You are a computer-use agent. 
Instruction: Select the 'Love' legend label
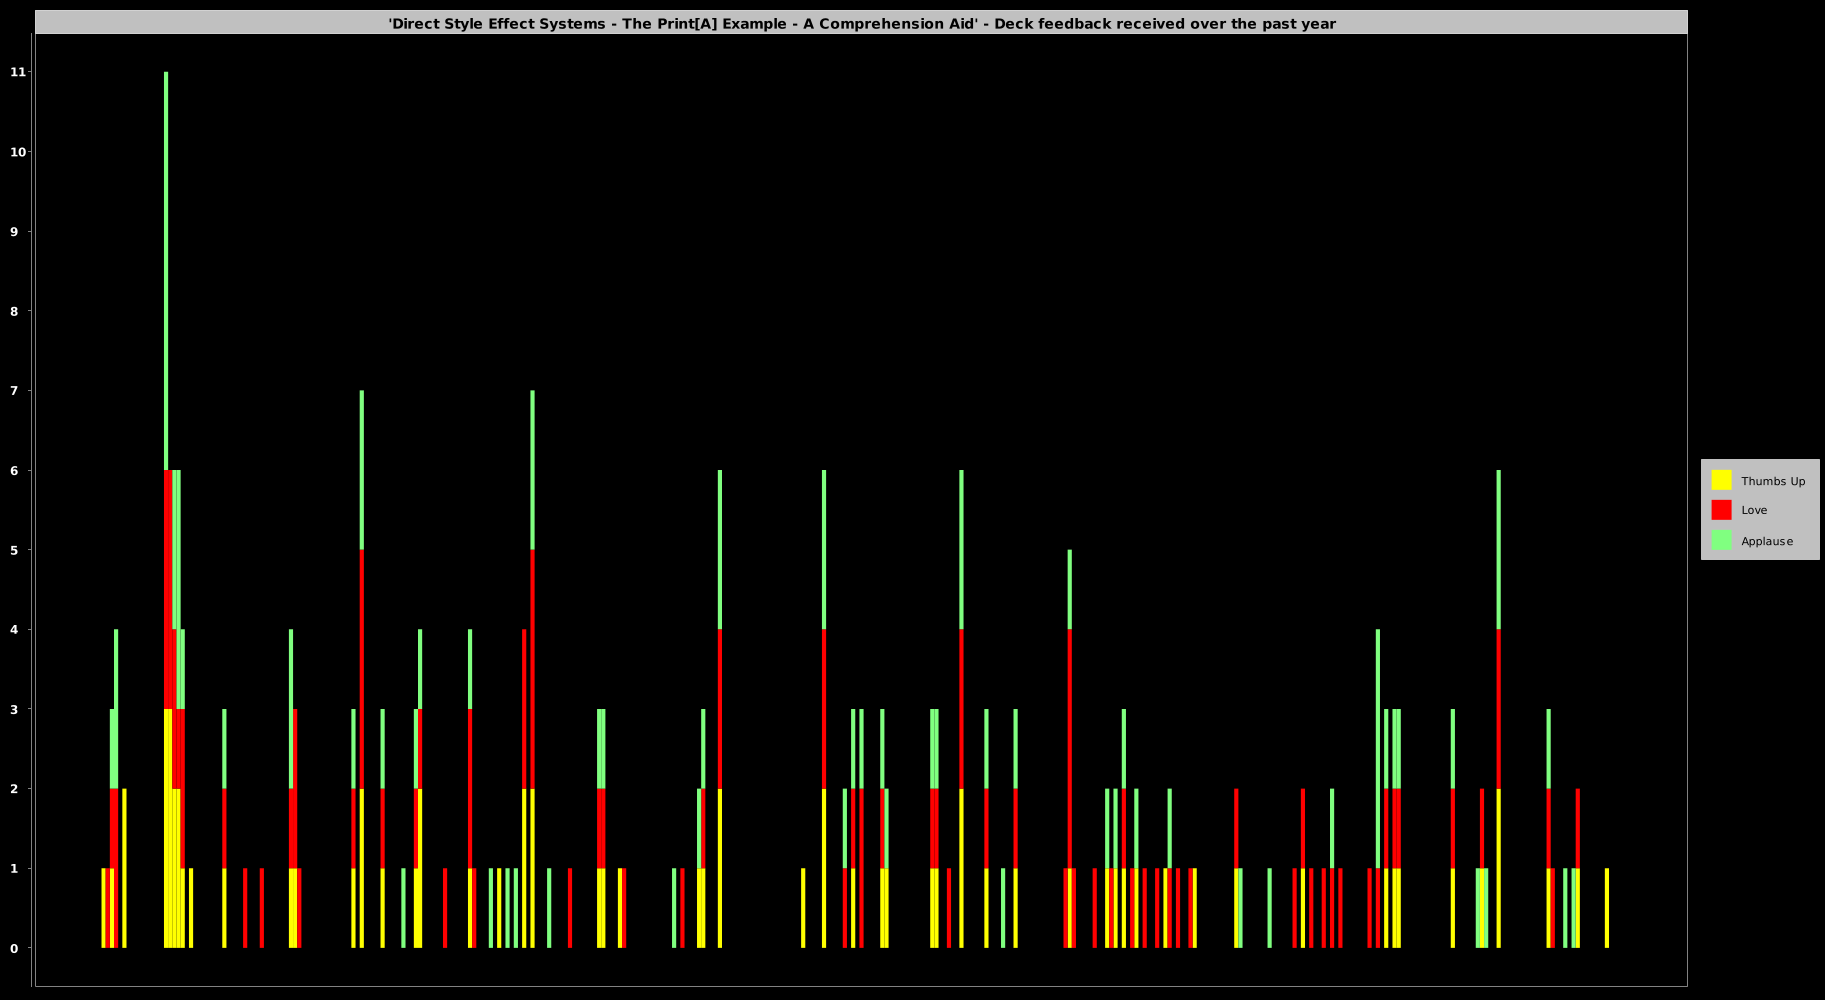click(1754, 510)
